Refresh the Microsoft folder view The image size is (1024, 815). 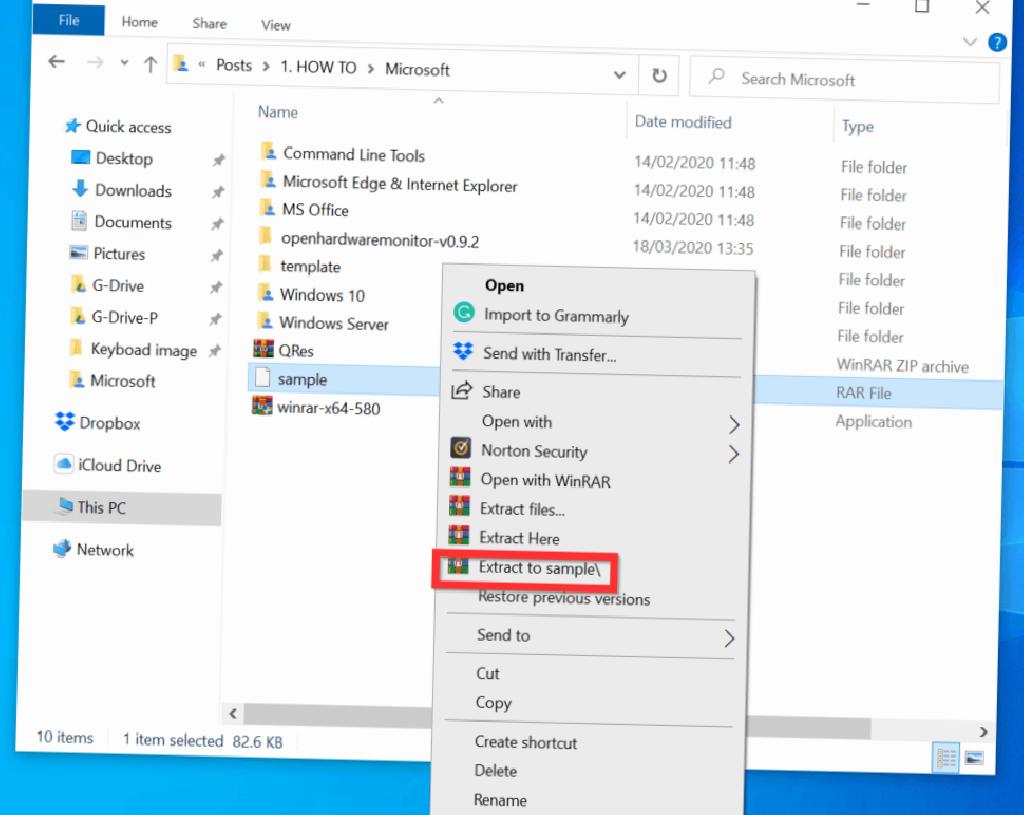pyautogui.click(x=660, y=76)
